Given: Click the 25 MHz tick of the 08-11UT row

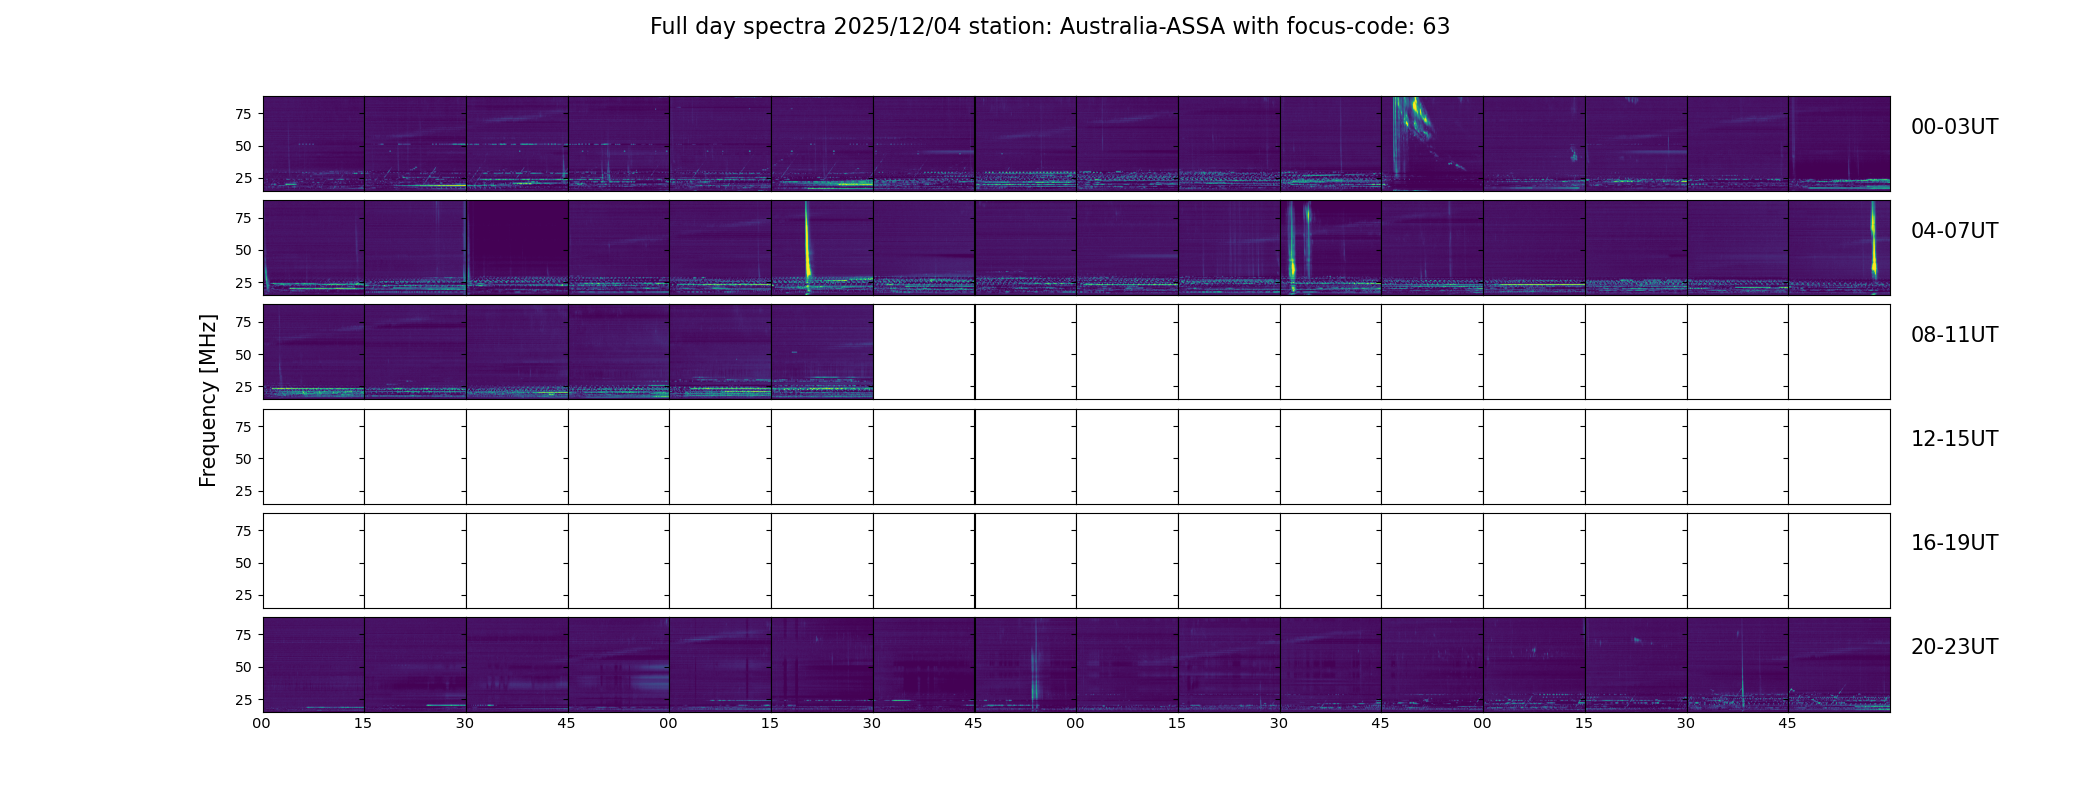Looking at the screenshot, I should click(243, 387).
